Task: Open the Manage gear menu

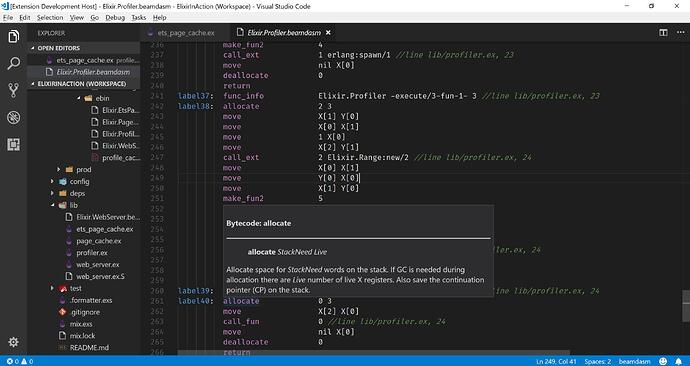Action: 14,342
